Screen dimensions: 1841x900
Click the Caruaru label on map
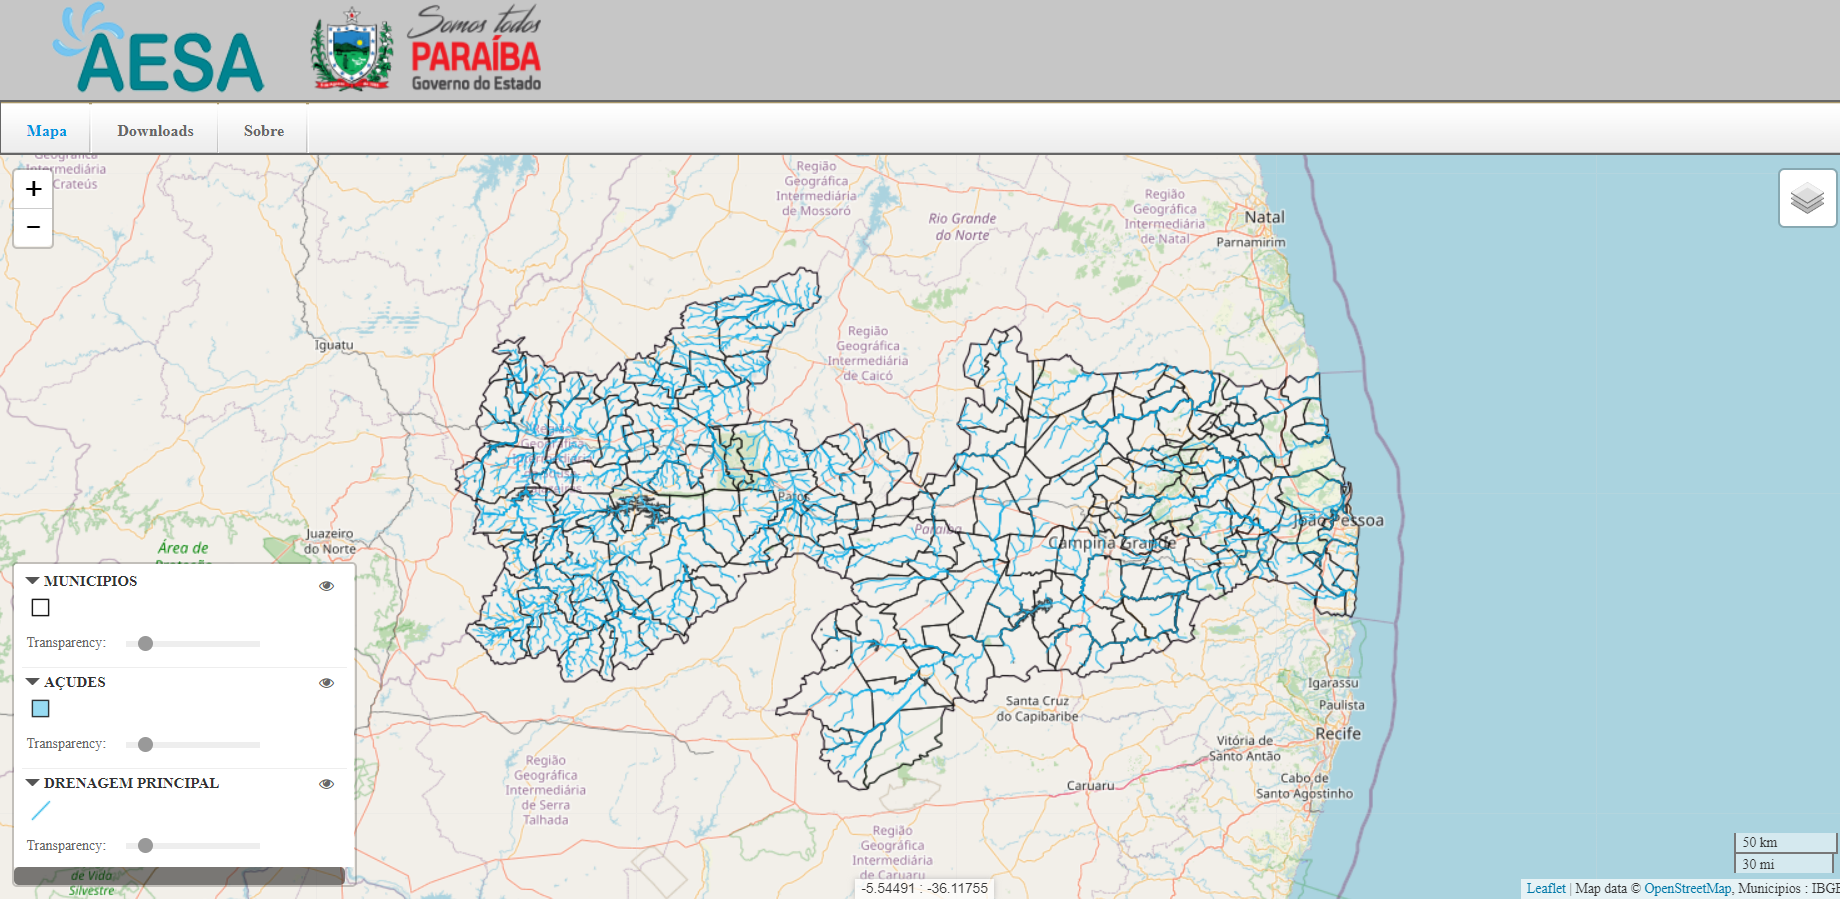coord(1090,785)
